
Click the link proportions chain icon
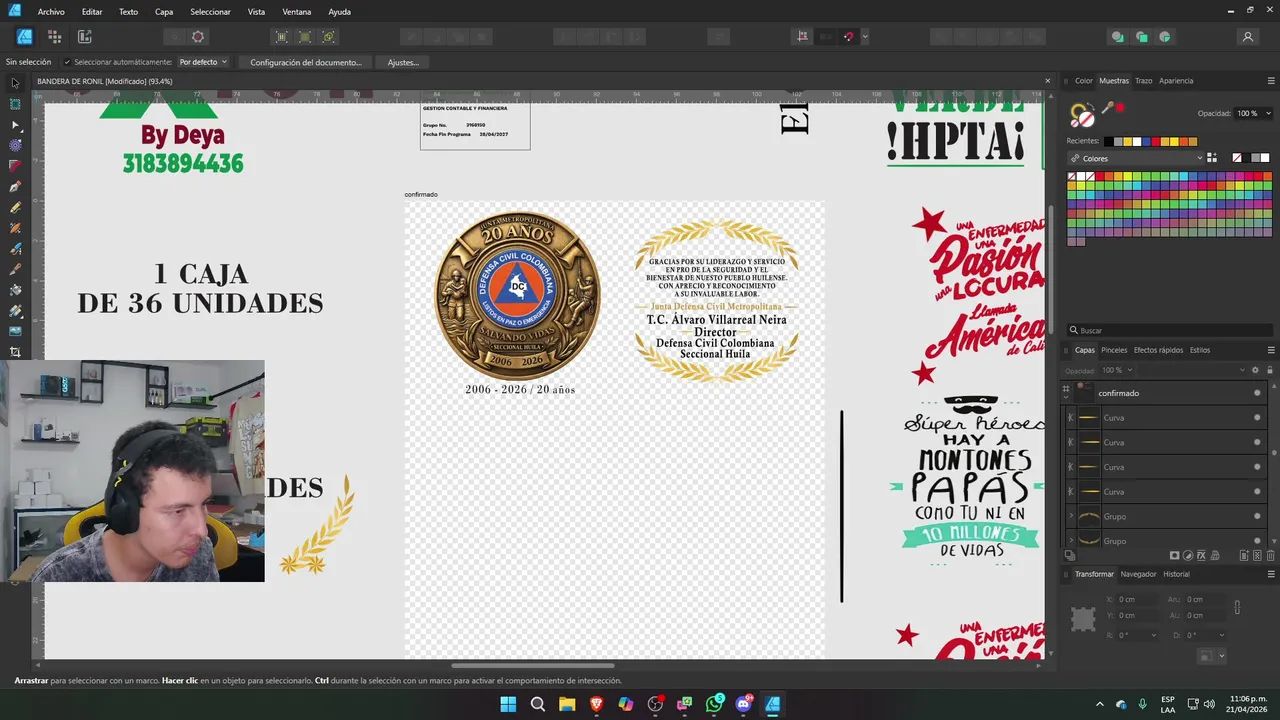1237,607
